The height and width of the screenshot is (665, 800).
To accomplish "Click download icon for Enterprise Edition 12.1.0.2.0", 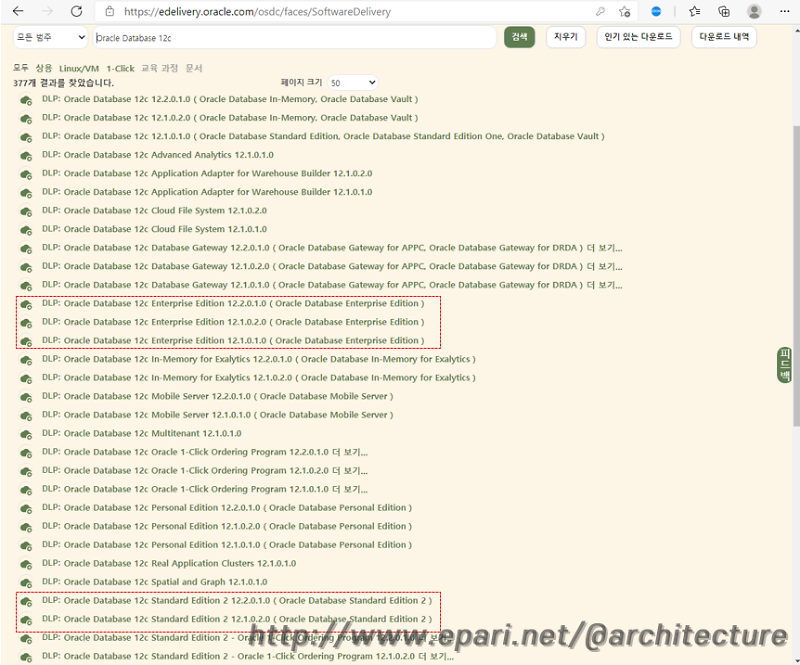I will tap(26, 323).
